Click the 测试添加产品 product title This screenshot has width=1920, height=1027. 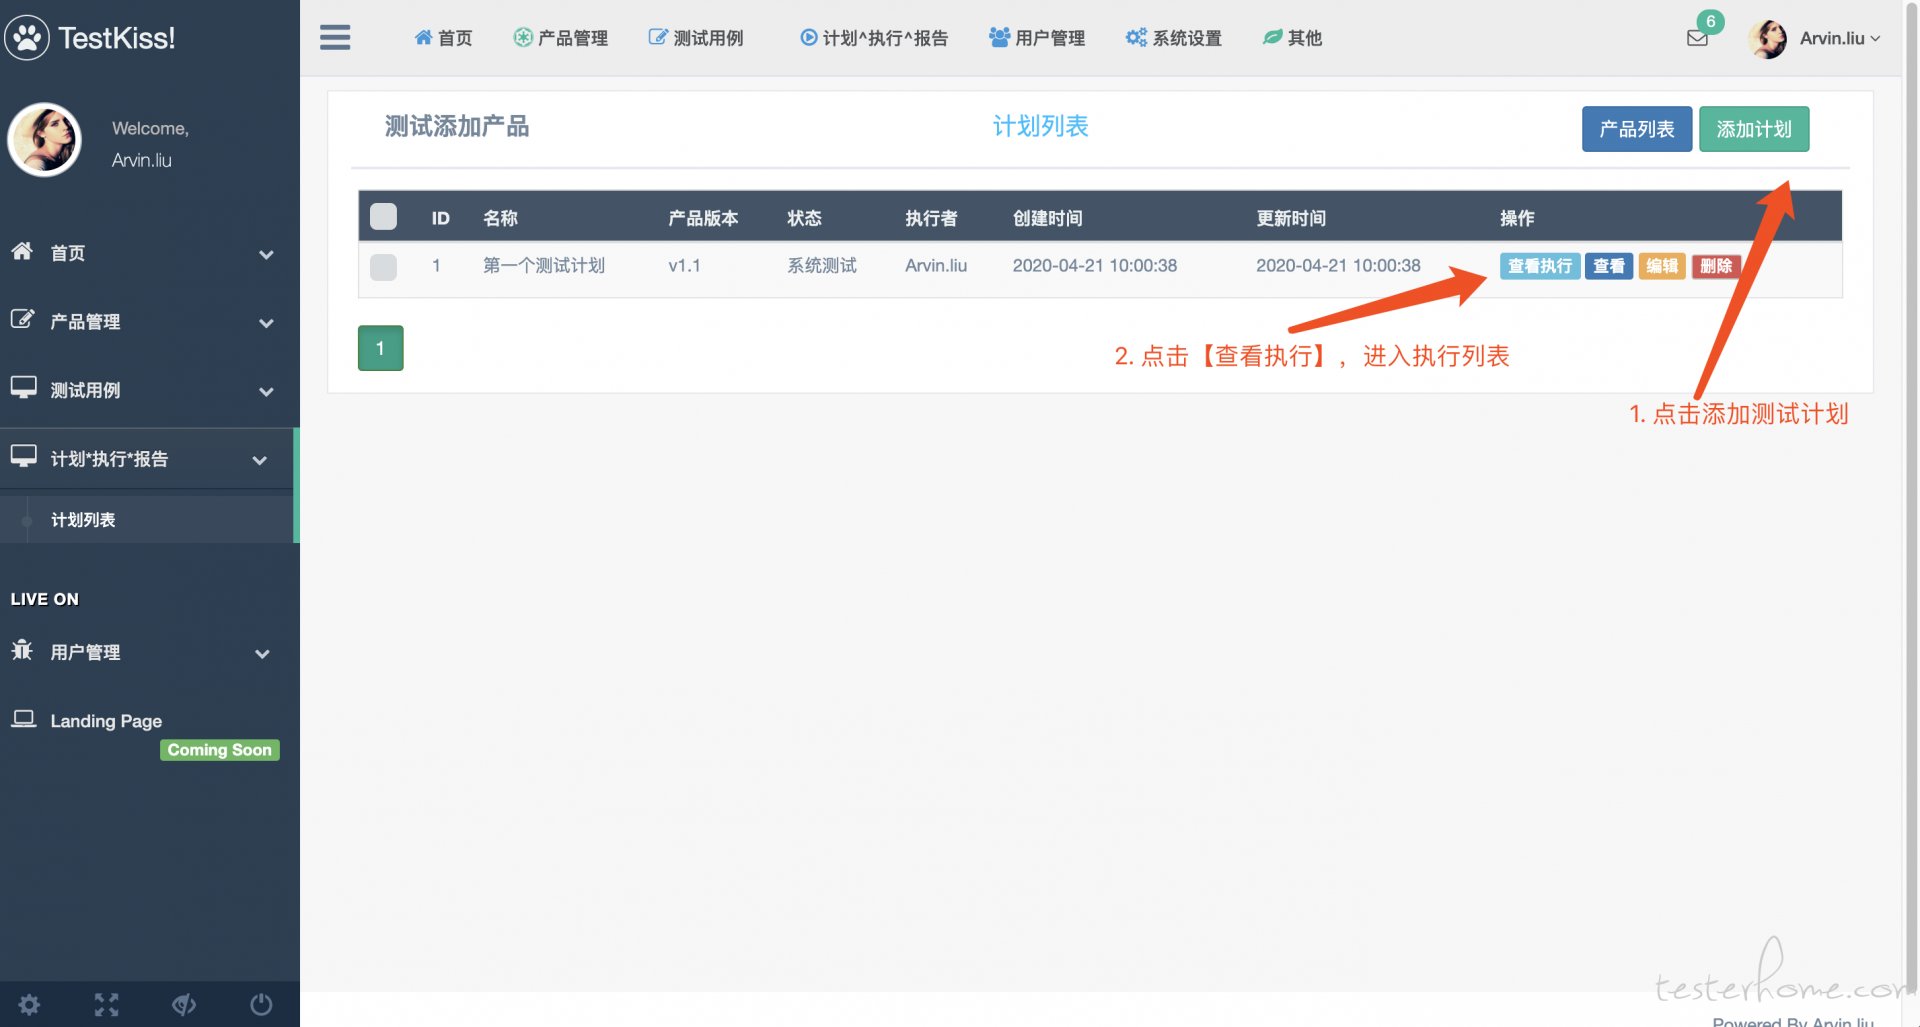coord(457,126)
